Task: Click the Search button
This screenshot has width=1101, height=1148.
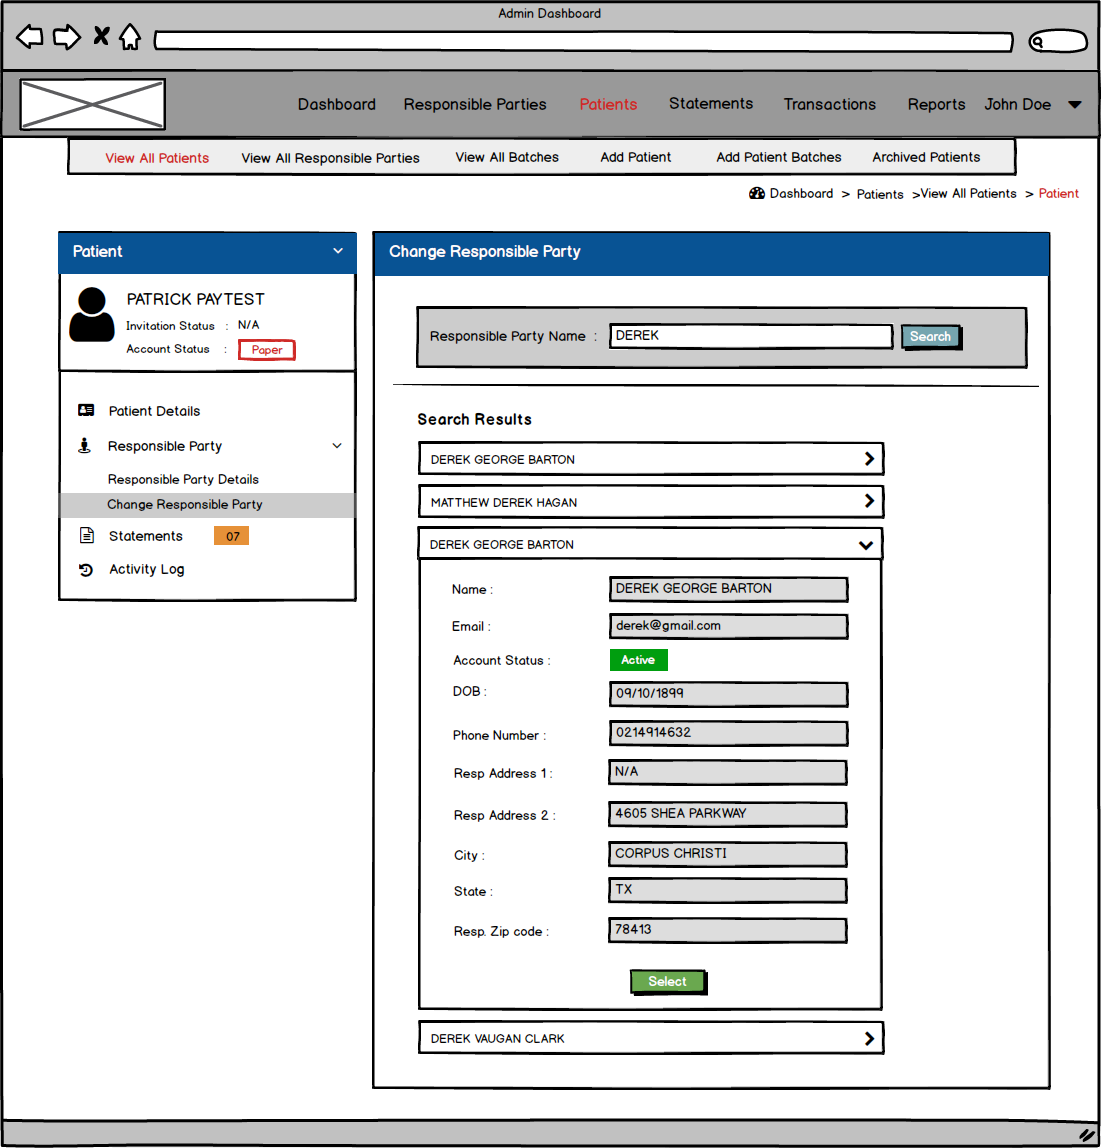Action: pos(930,337)
